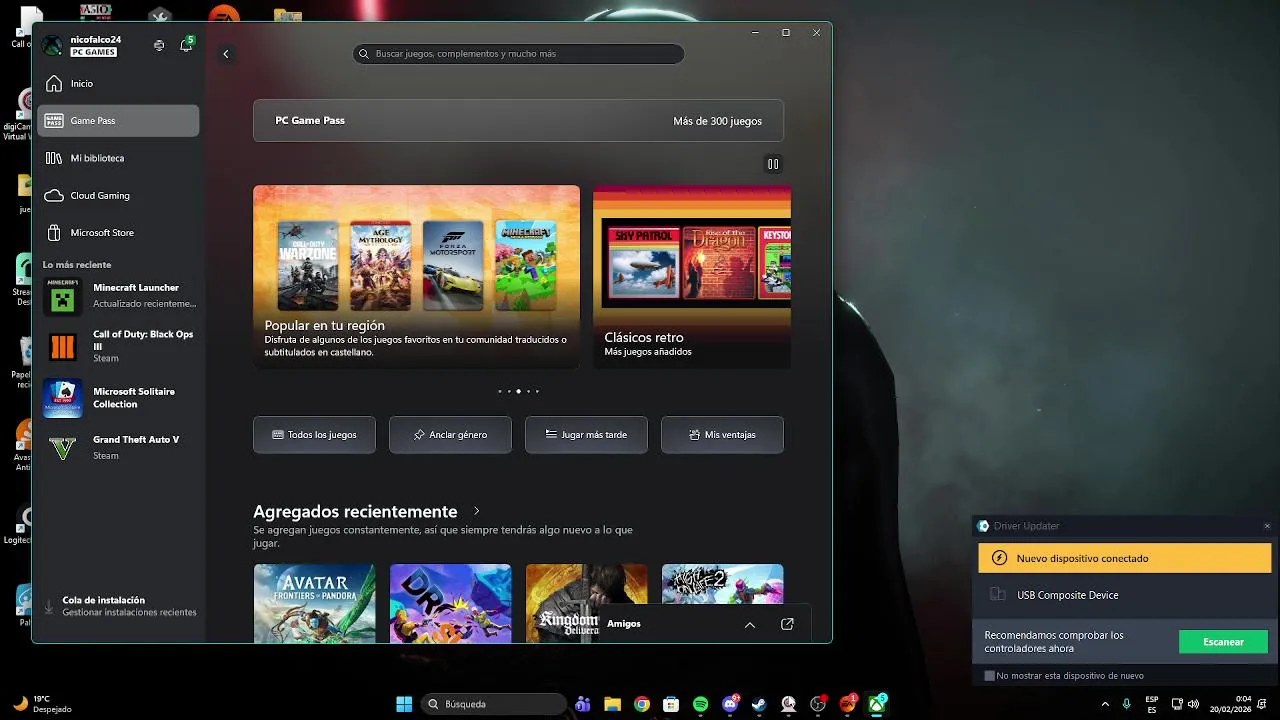Open the EA desktop shortcut icon
This screenshot has height=720, width=1280.
[223, 13]
